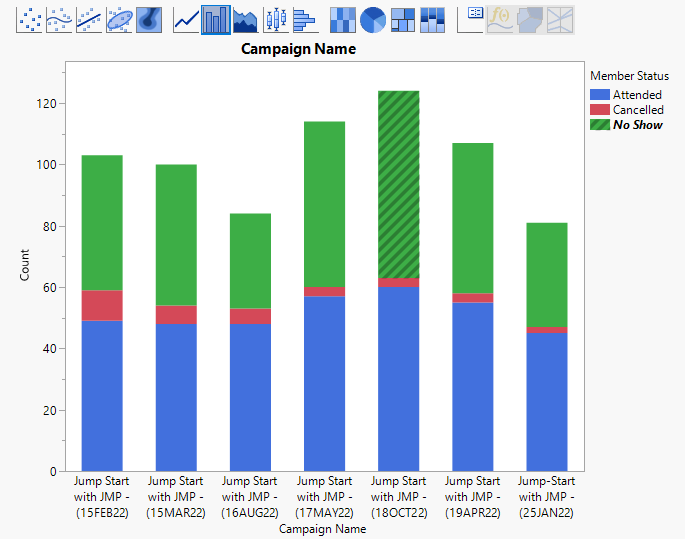Select the Ellipse element icon
The image size is (685, 539).
point(119,20)
